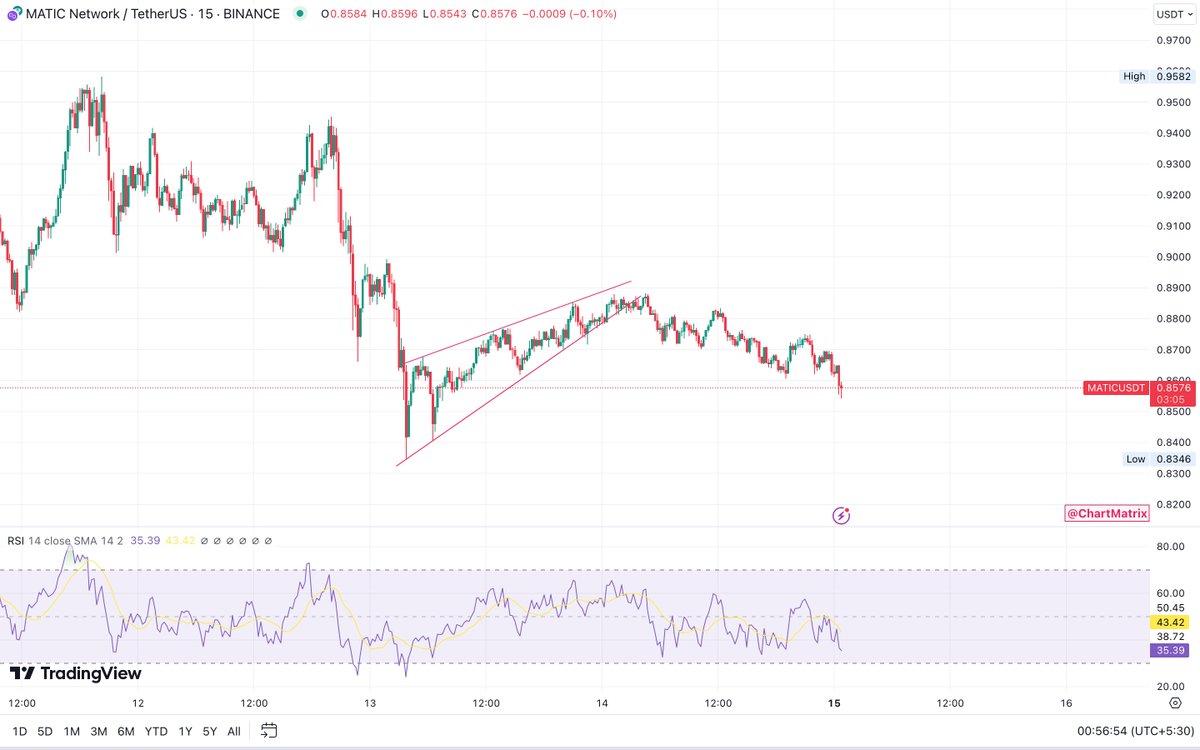Show All available data range
Viewport: 1200px width, 750px height.
pos(233,731)
